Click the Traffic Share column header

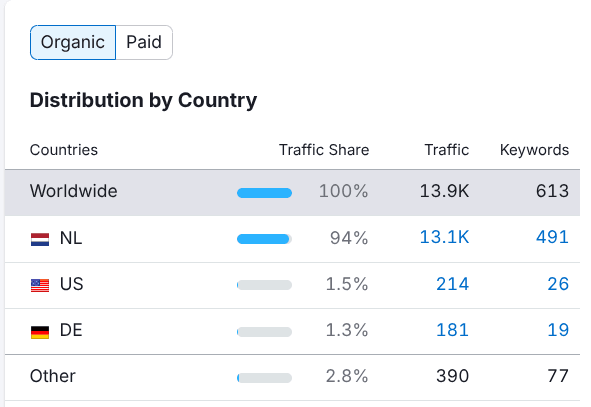324,150
